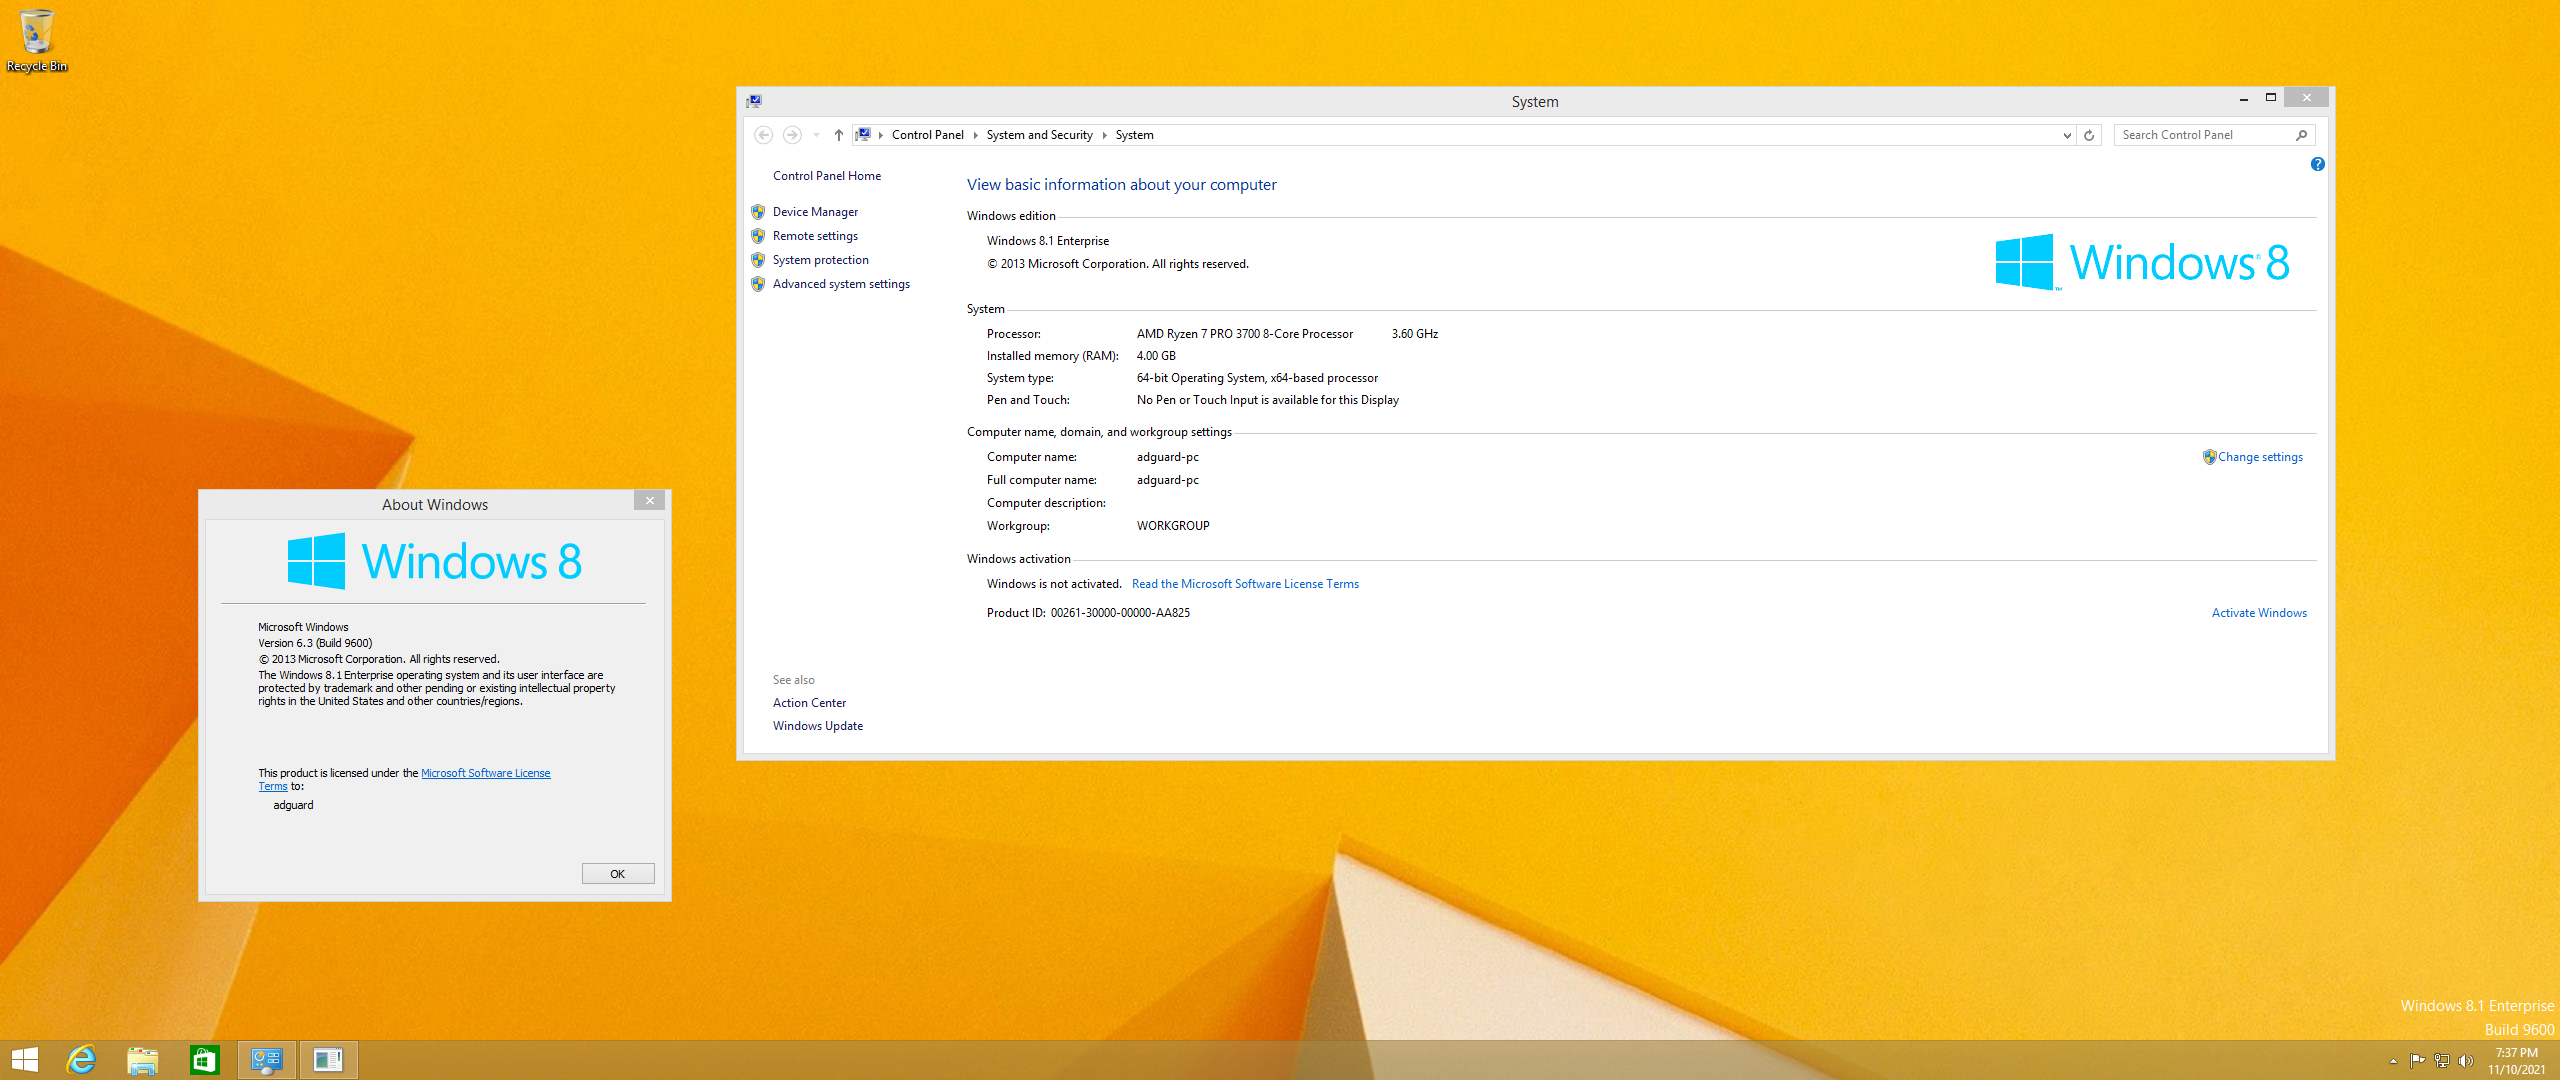The image size is (2560, 1080).
Task: Click Change settings for computer name
Action: (2260, 457)
